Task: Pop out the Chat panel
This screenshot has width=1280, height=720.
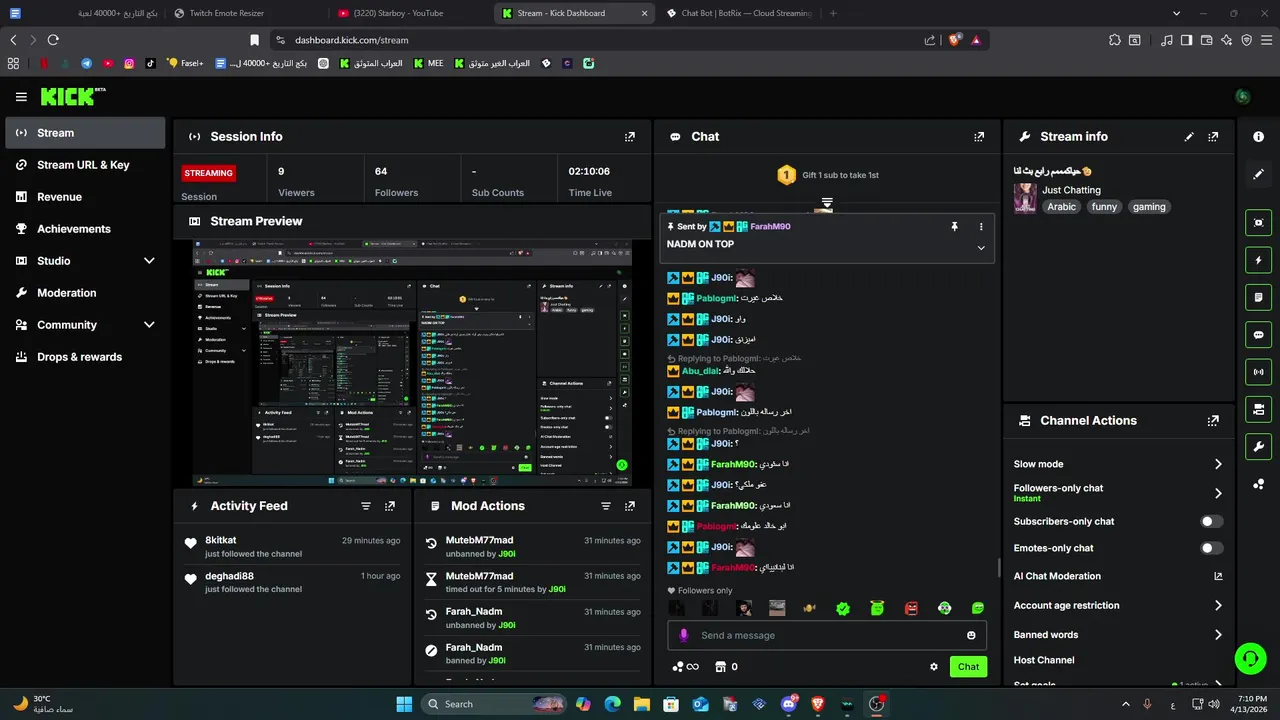Action: pos(979,137)
